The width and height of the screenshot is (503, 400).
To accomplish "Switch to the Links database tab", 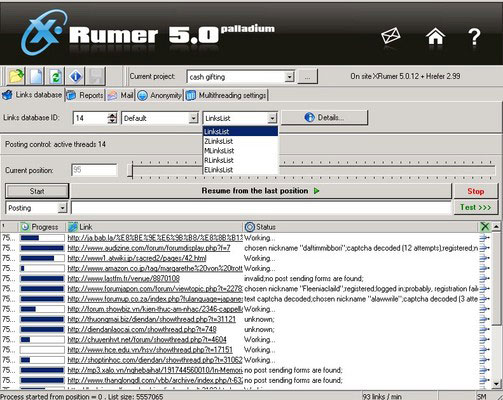I will coord(32,95).
